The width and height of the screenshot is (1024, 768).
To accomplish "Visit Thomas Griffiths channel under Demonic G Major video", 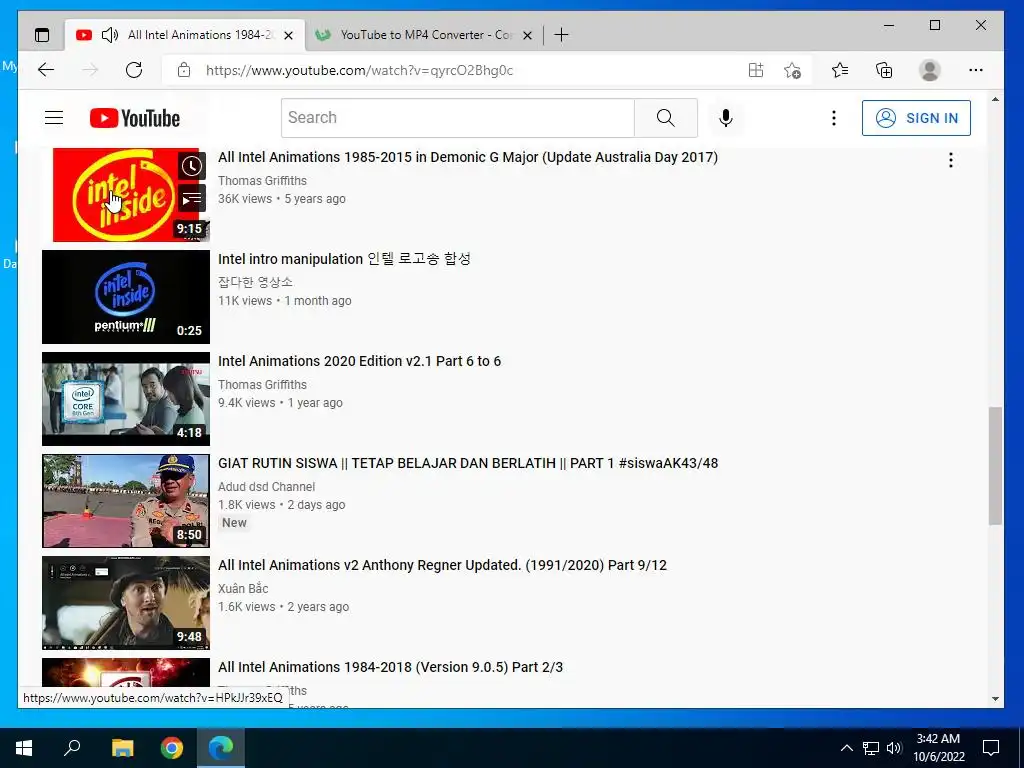I will (x=262, y=181).
